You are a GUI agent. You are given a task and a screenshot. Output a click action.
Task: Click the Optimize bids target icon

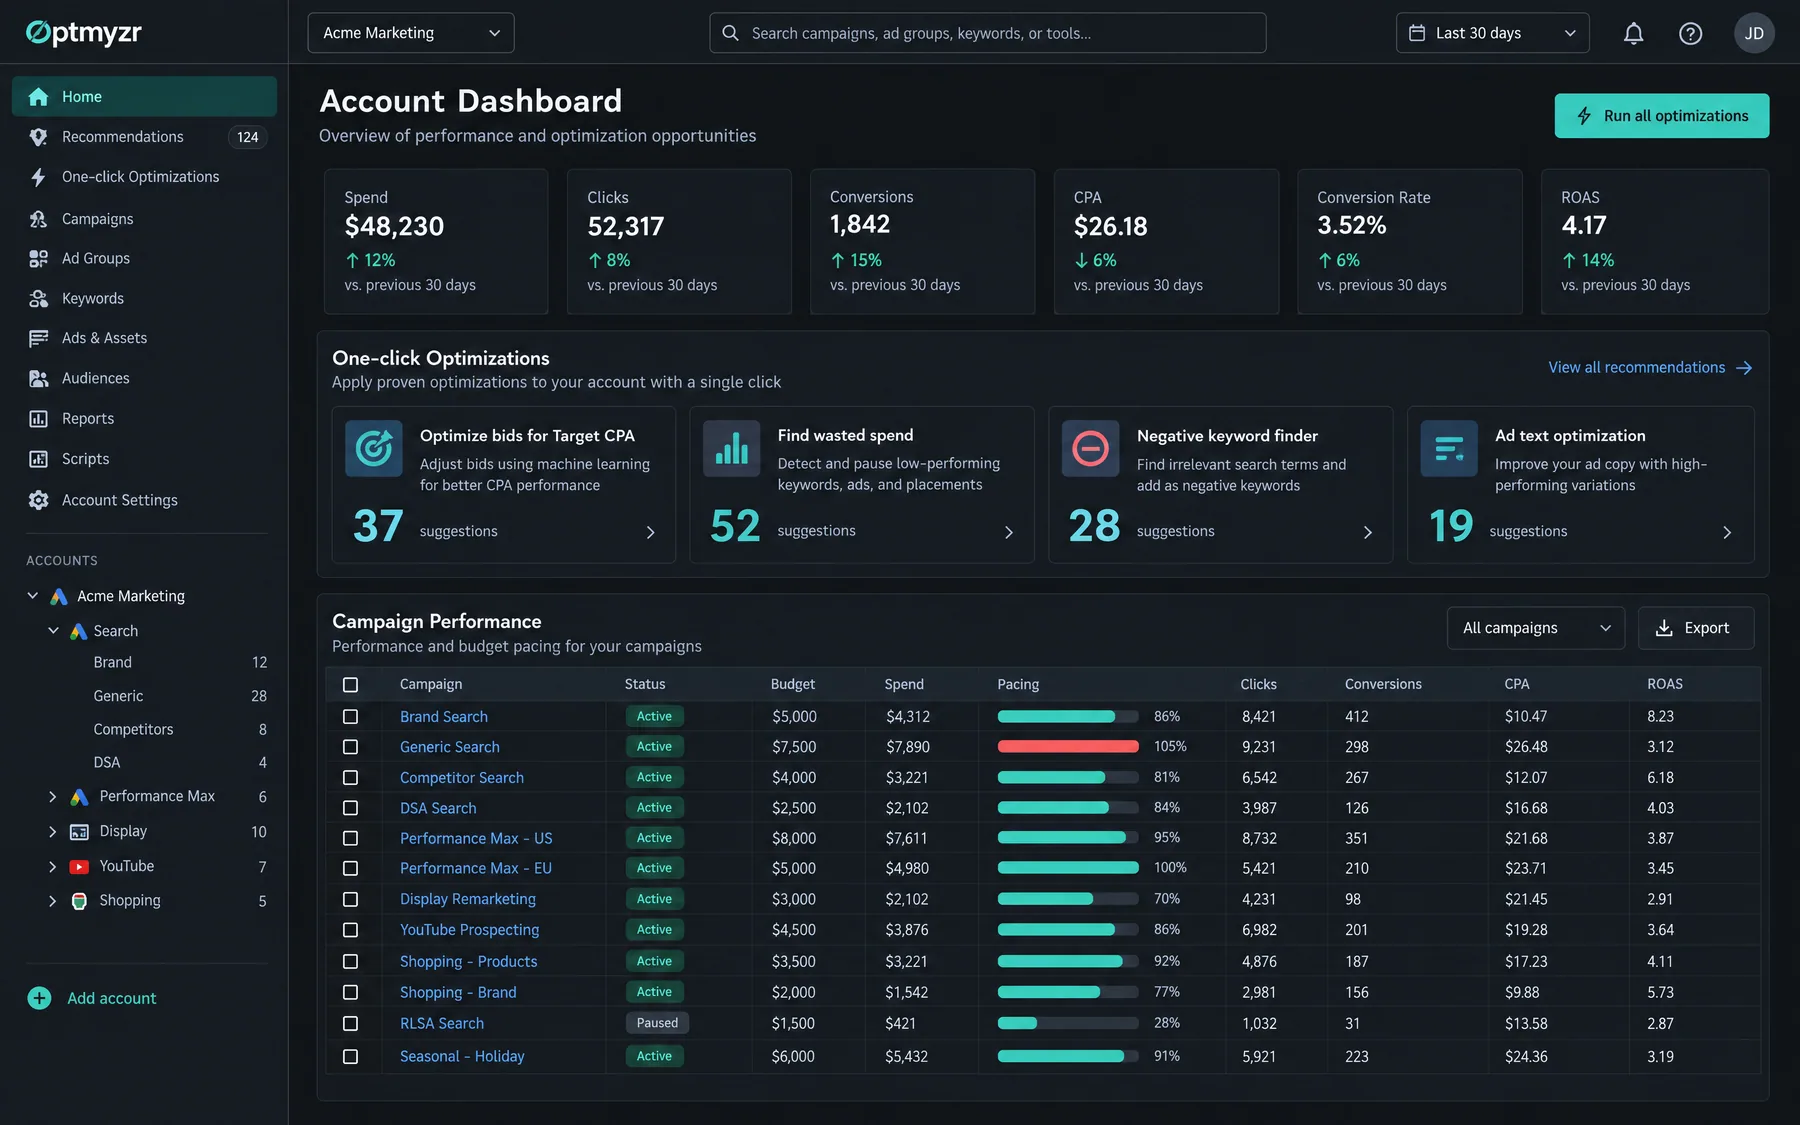tap(374, 449)
